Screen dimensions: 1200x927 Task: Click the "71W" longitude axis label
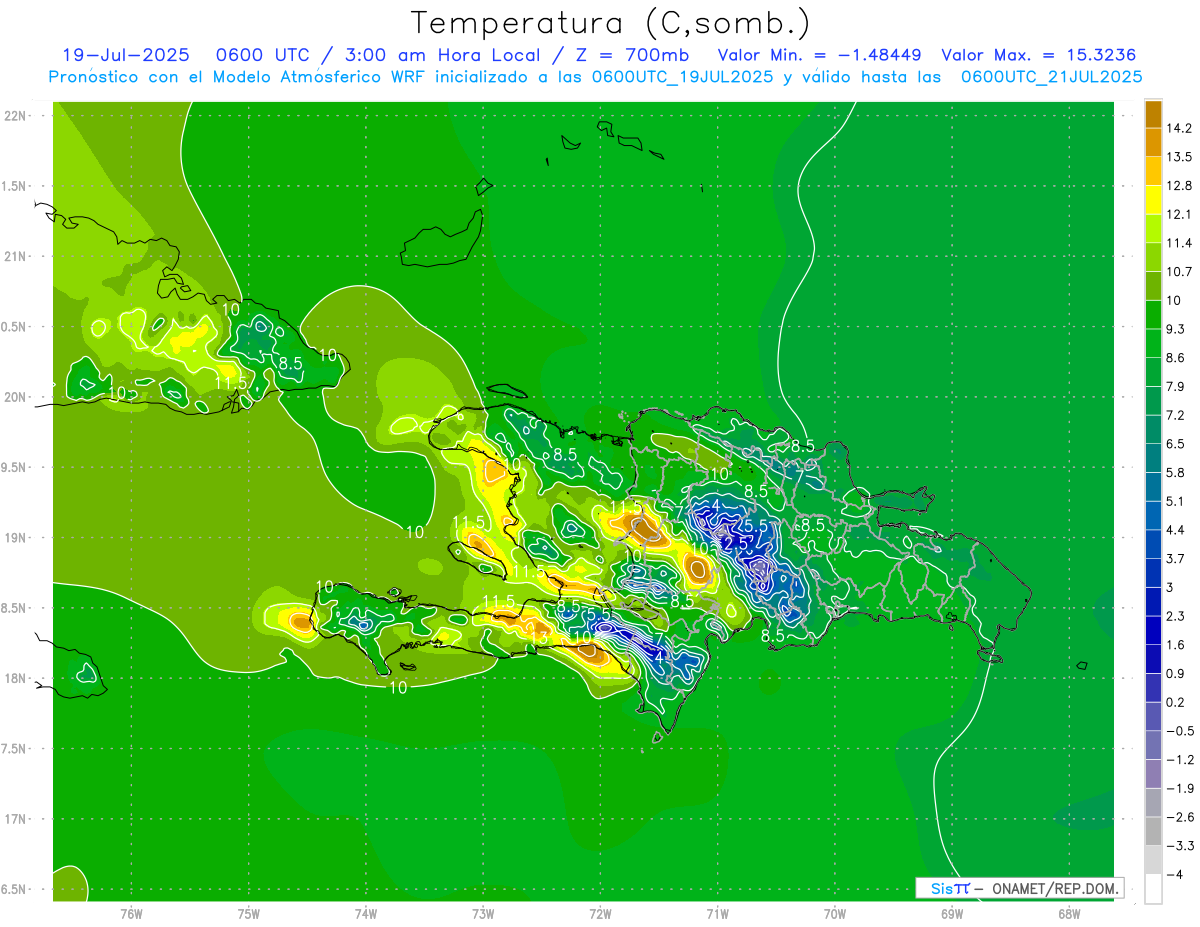[x=717, y=913]
